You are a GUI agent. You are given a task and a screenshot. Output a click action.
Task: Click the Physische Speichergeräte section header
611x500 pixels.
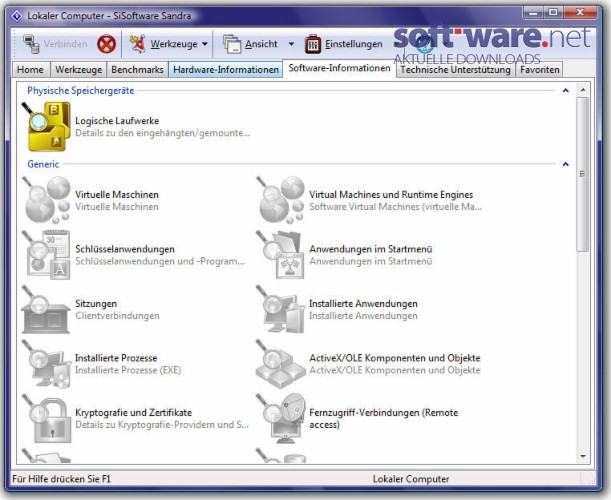coord(81,90)
